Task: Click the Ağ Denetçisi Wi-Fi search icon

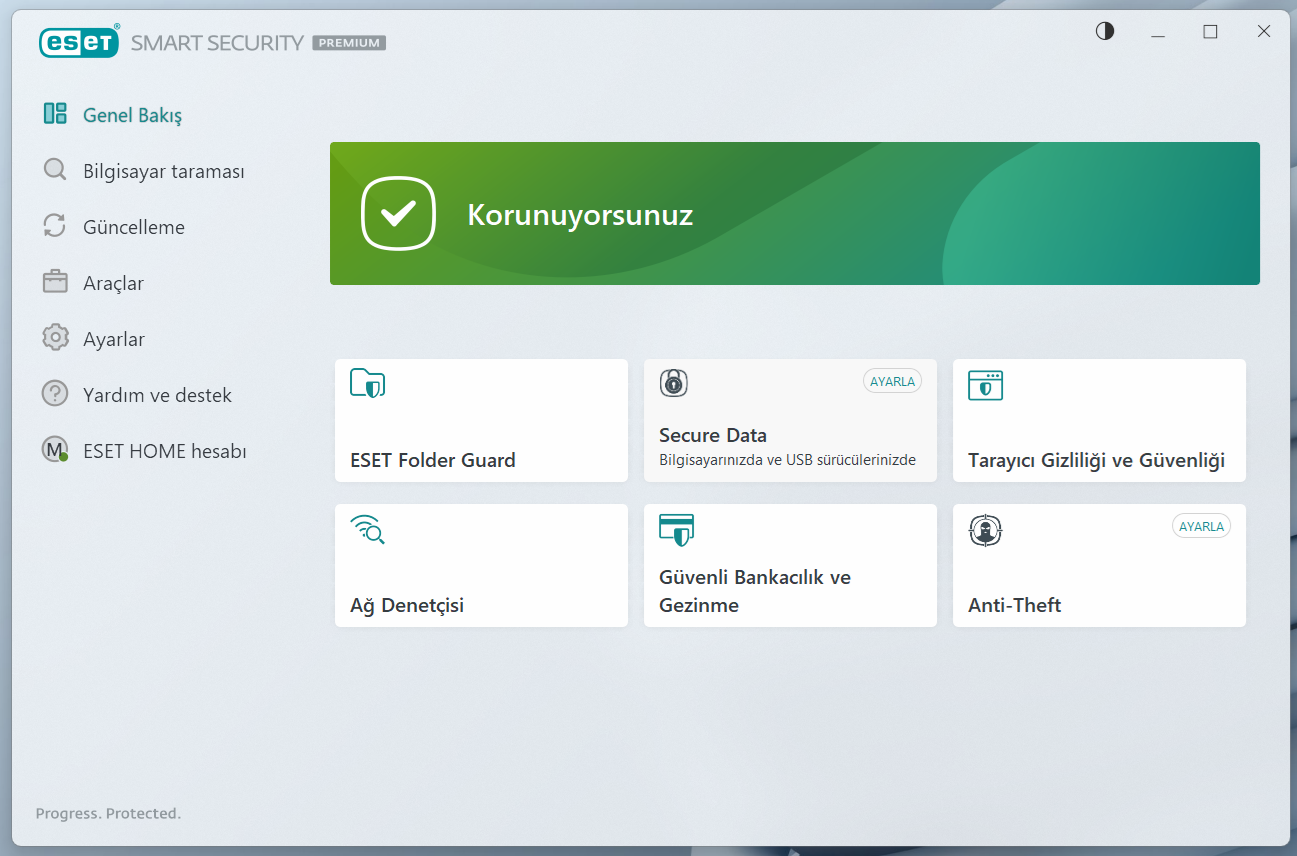Action: (367, 529)
